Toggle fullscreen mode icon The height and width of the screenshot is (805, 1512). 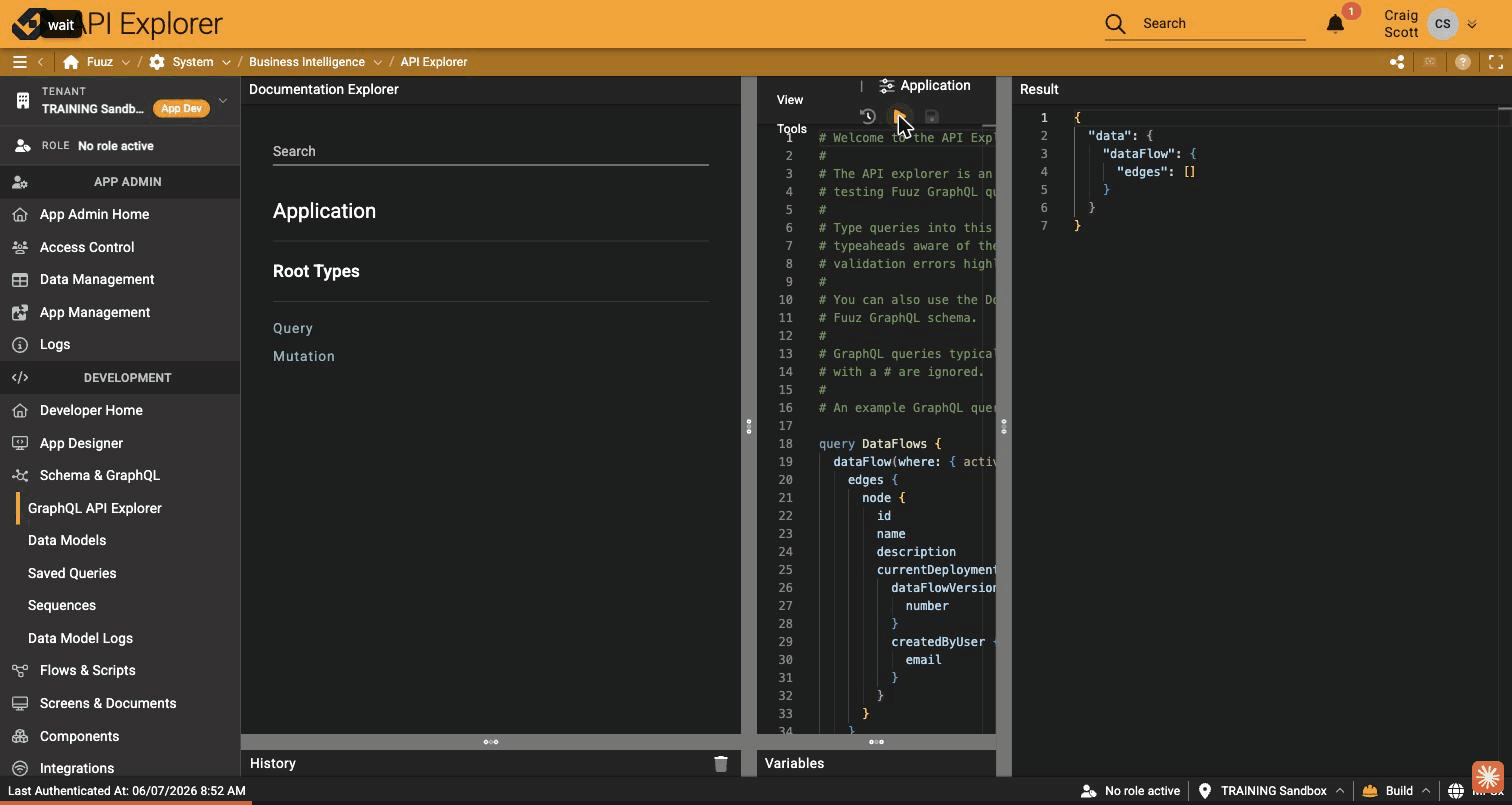coord(1496,62)
